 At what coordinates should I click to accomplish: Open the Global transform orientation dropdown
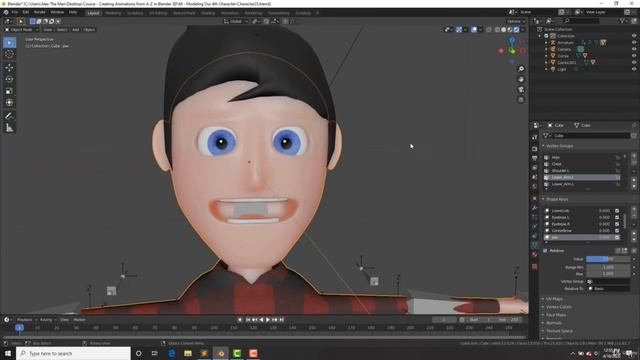236,21
